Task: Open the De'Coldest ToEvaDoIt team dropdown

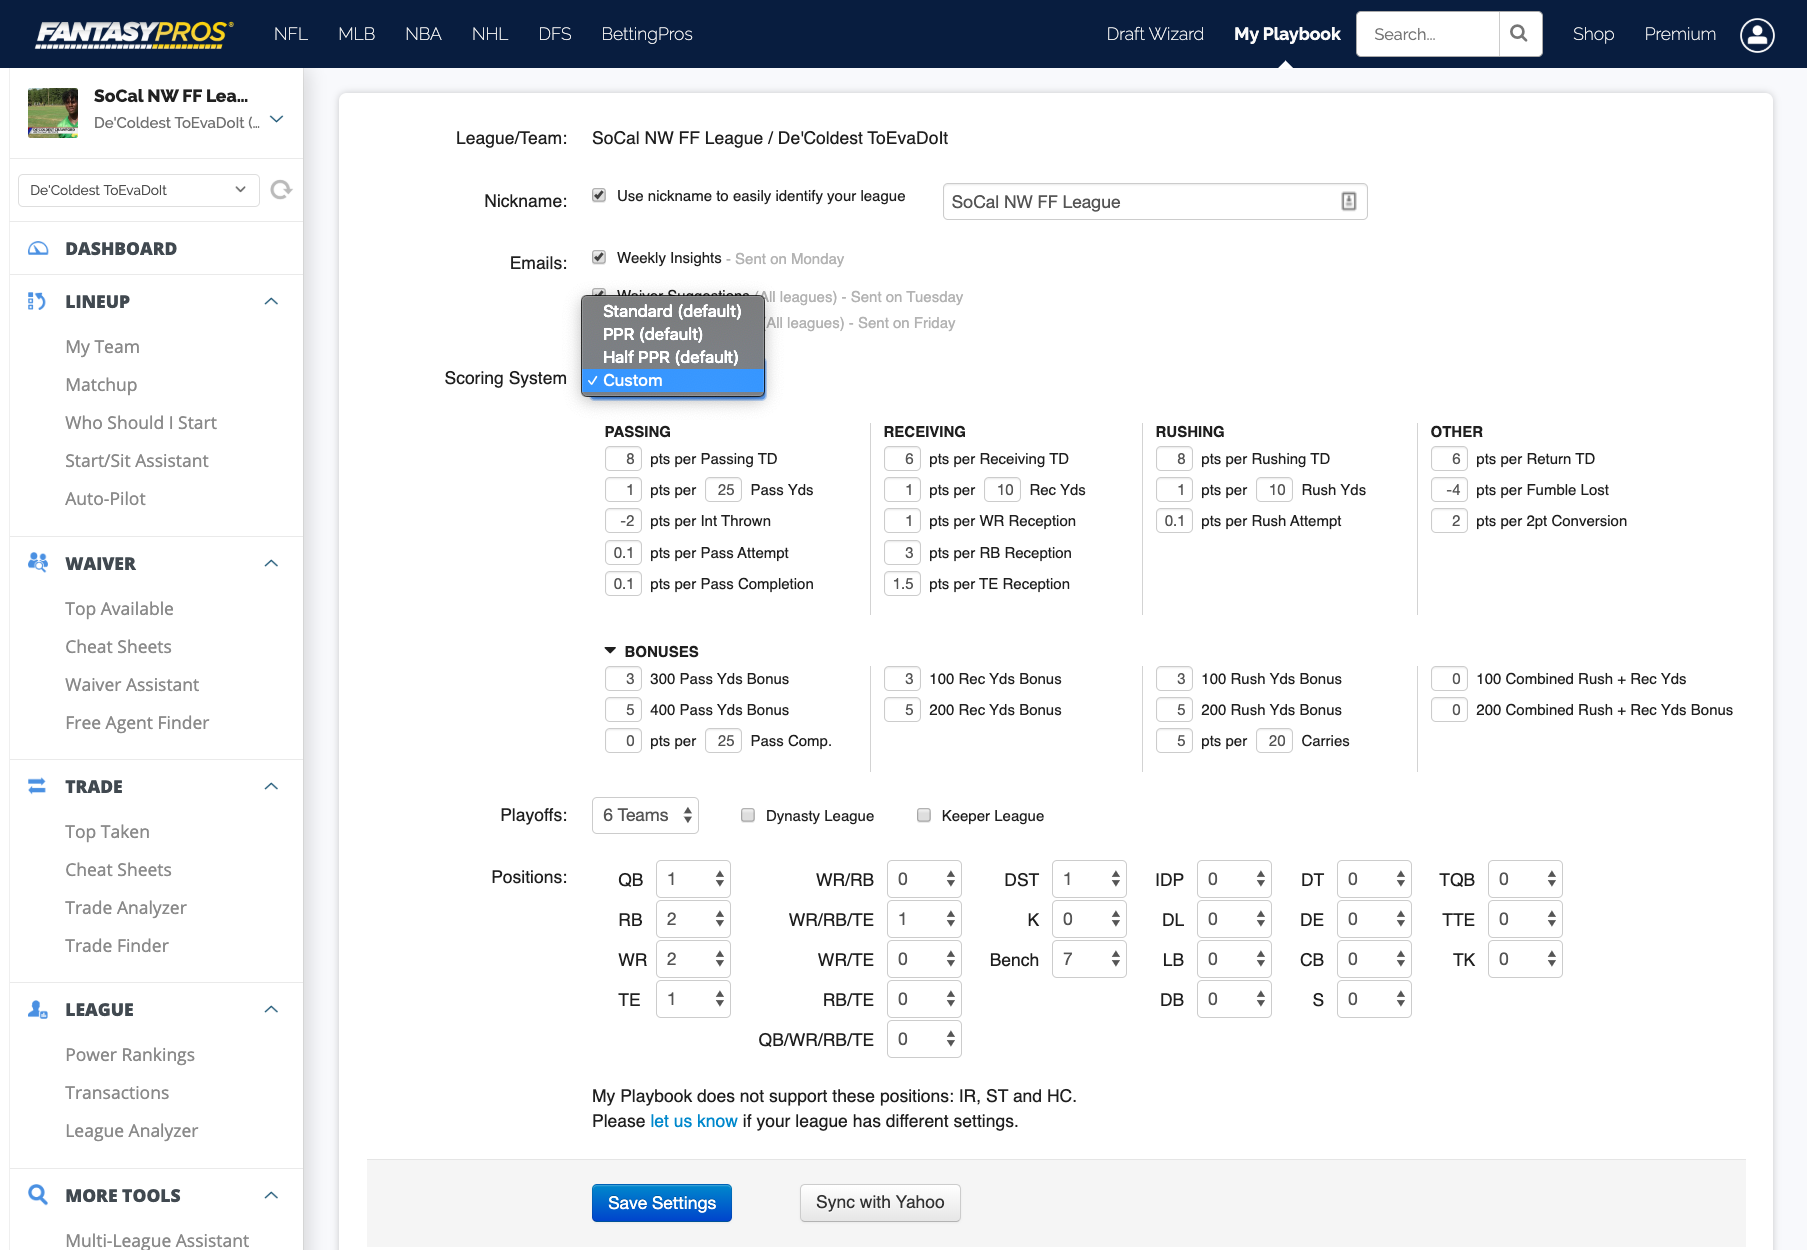Action: point(139,190)
